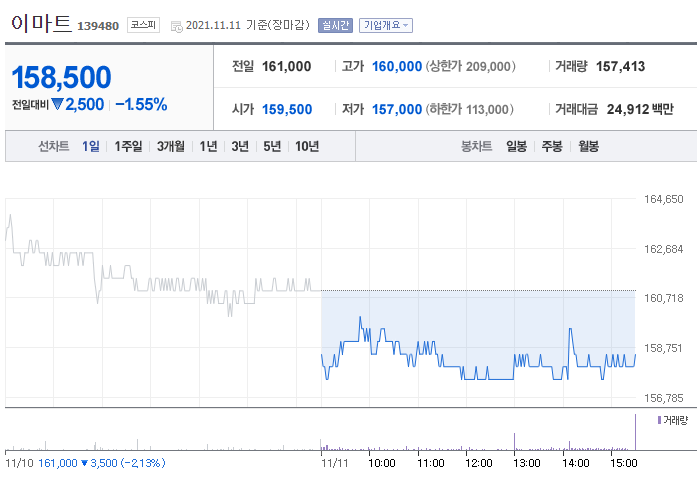Switch to the 1주일 line chart

point(128,146)
